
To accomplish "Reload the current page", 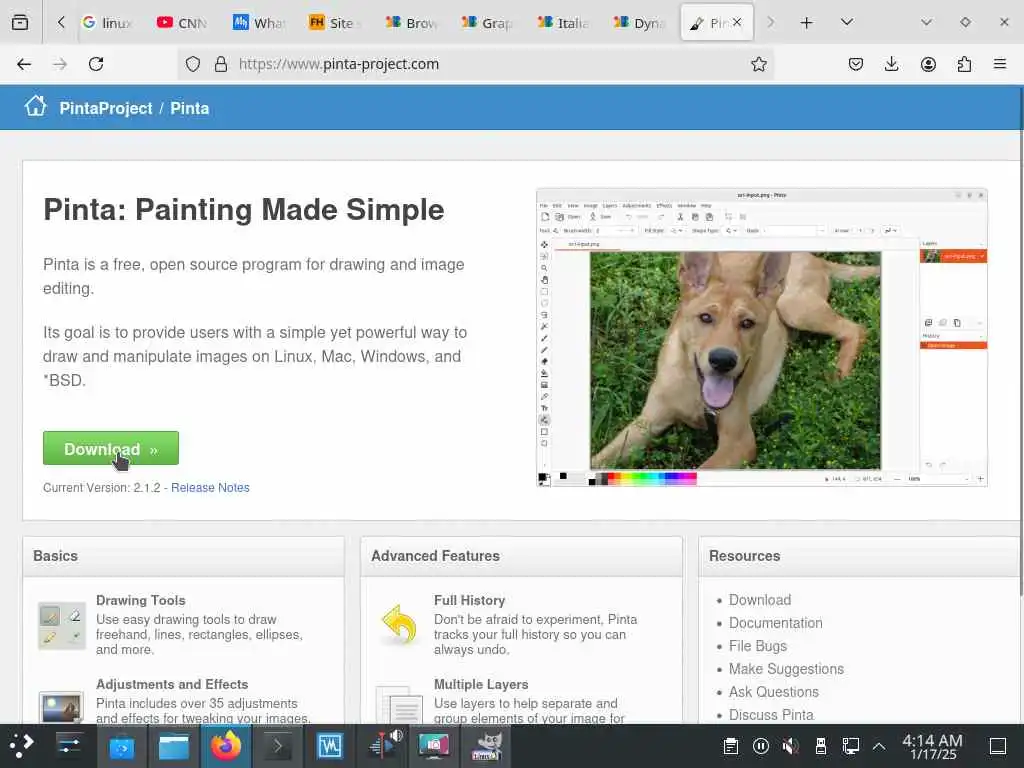I will [x=96, y=64].
